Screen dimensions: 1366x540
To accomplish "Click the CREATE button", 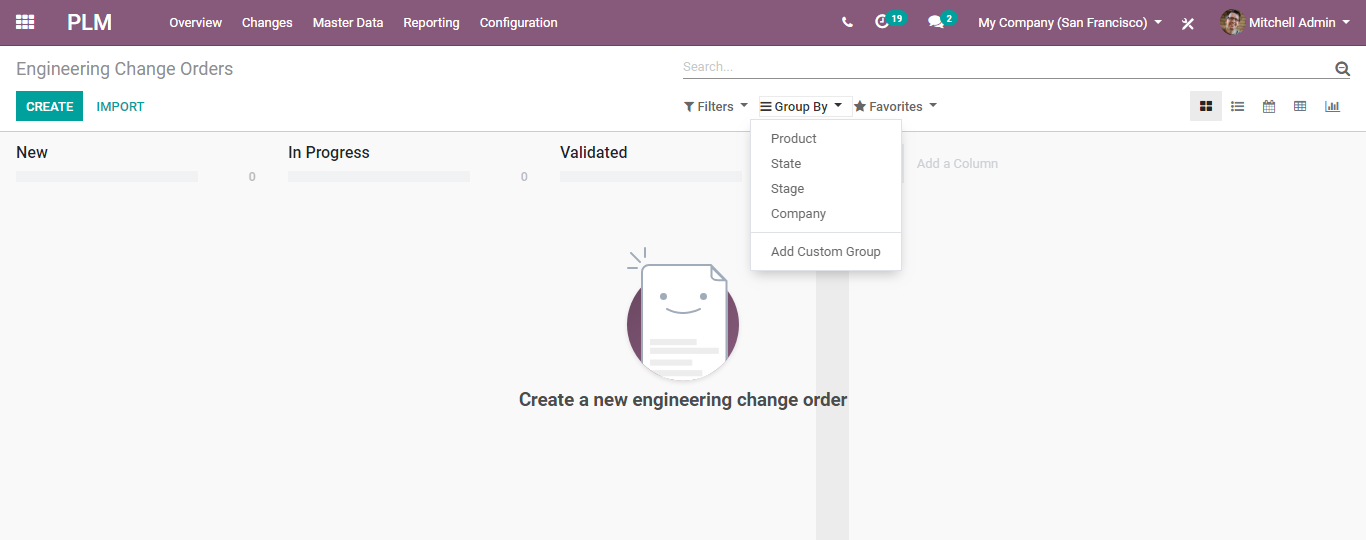I will [49, 106].
